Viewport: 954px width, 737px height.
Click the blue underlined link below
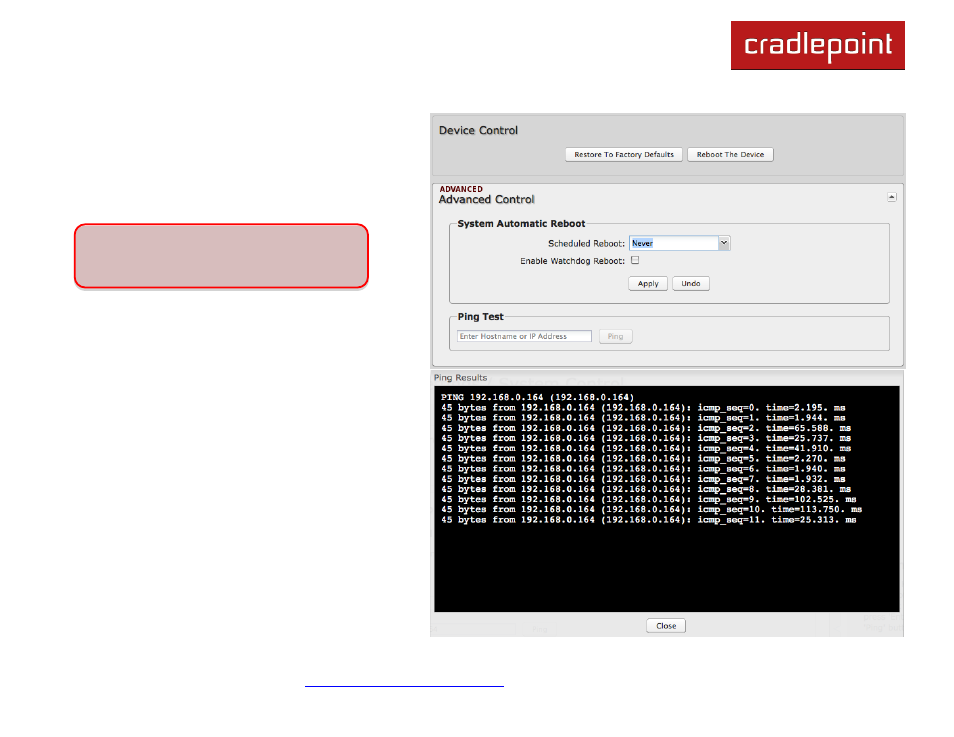point(404,686)
